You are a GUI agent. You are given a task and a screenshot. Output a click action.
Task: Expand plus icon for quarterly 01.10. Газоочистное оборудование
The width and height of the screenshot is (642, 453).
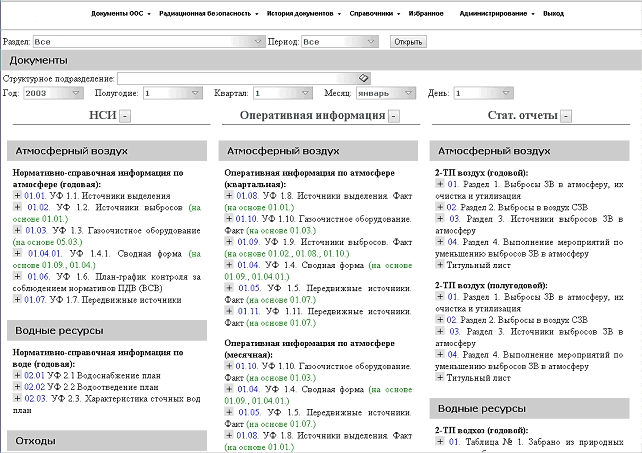[229, 218]
